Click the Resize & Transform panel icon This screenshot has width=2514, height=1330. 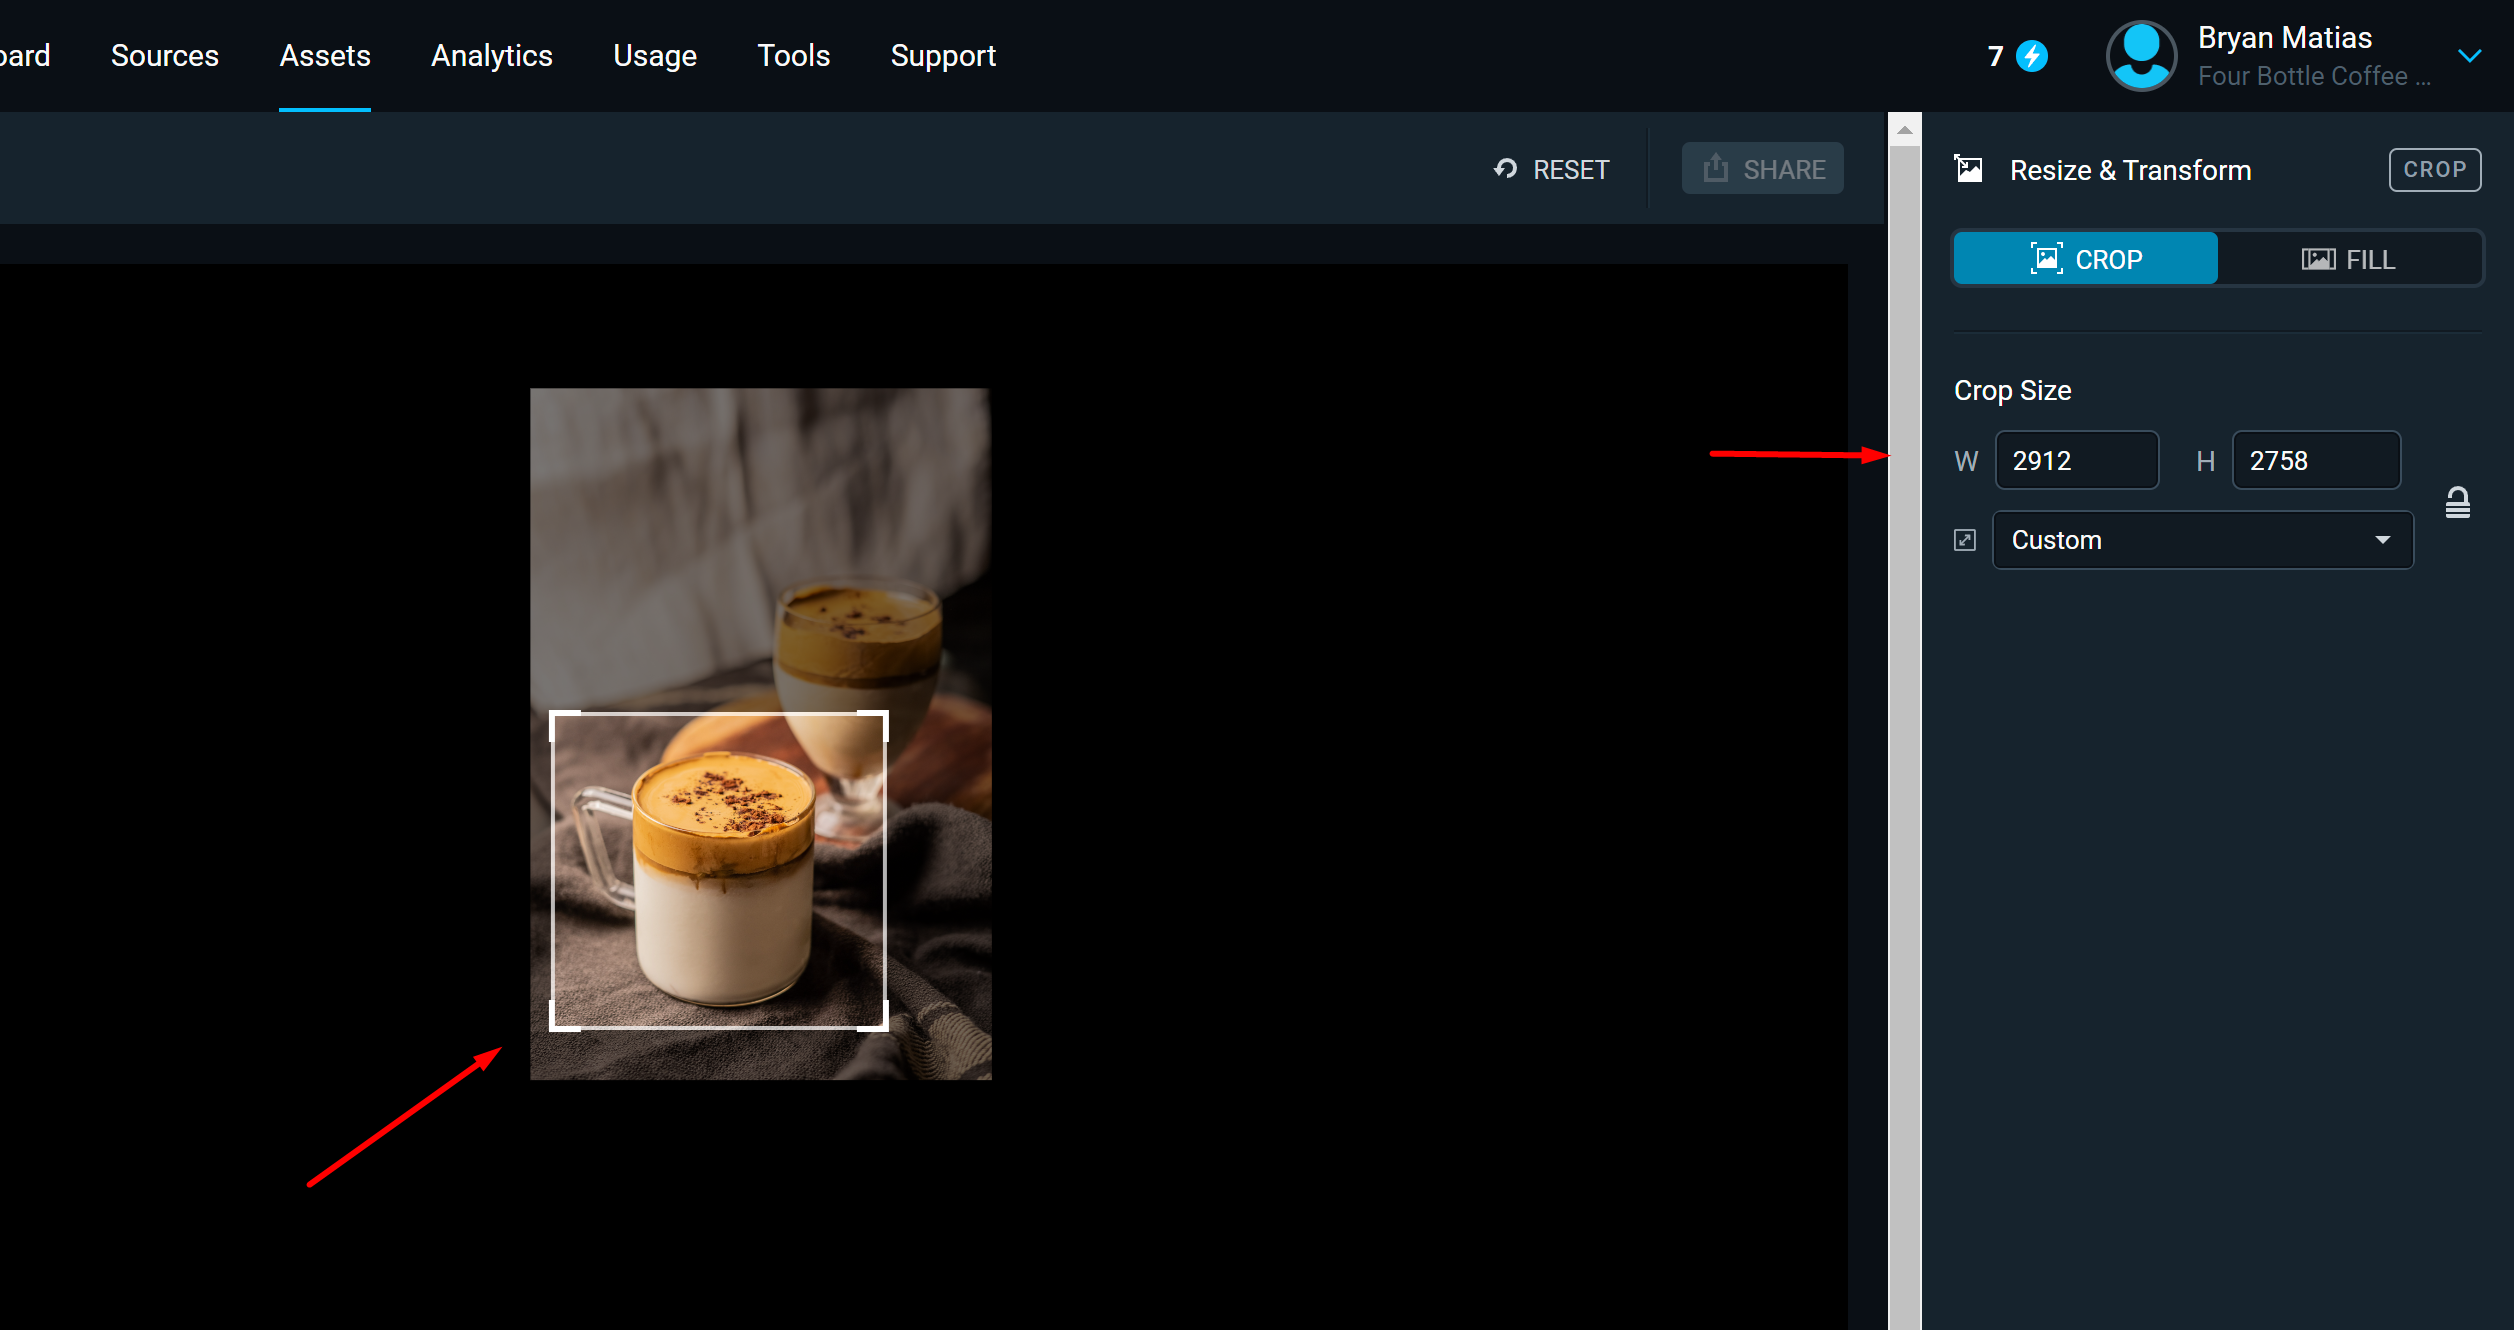pyautogui.click(x=1969, y=169)
